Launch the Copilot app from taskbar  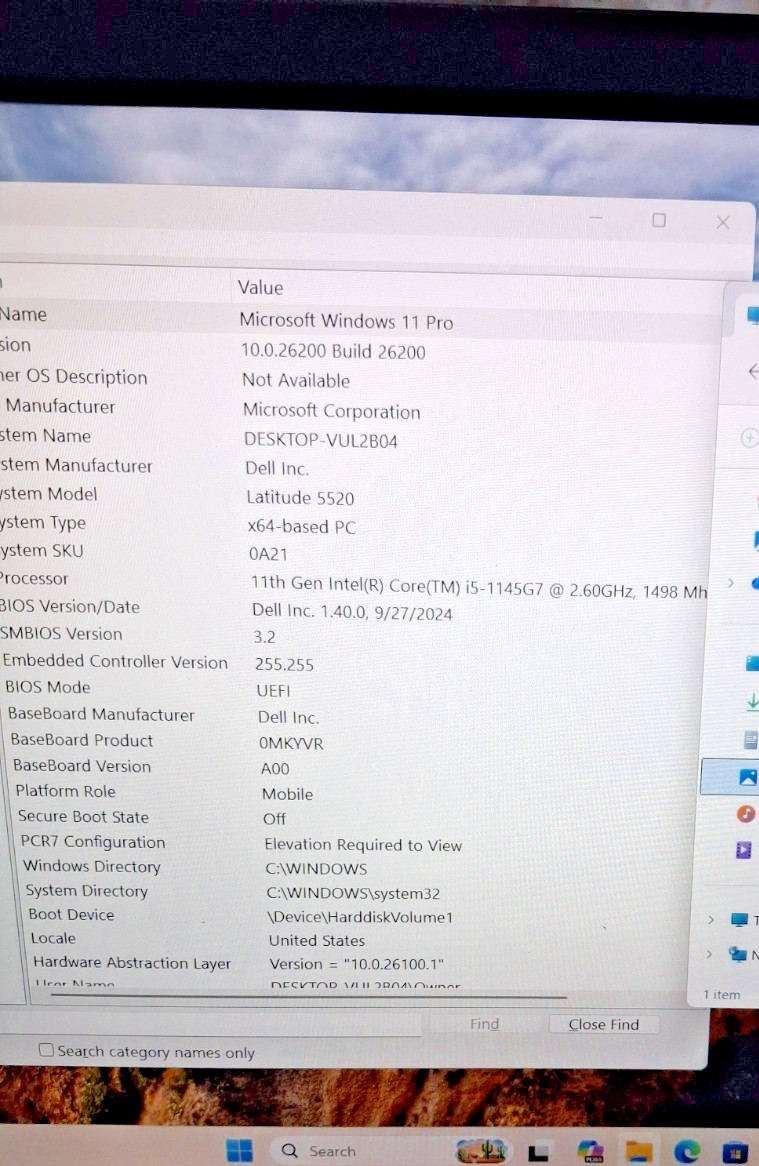(590, 1151)
